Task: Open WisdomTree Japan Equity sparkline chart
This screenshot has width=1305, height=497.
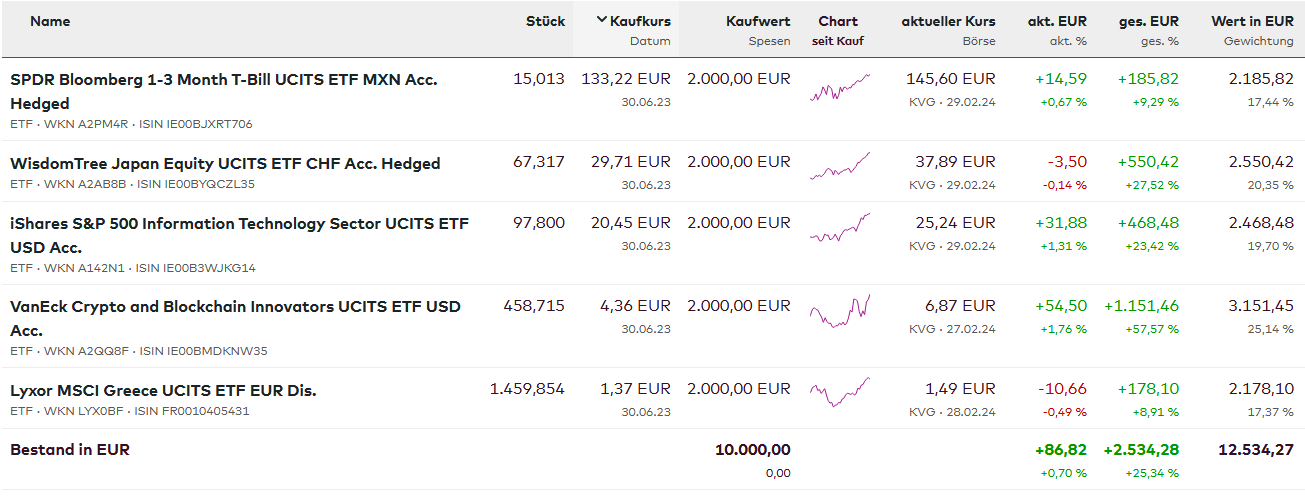Action: (x=839, y=167)
